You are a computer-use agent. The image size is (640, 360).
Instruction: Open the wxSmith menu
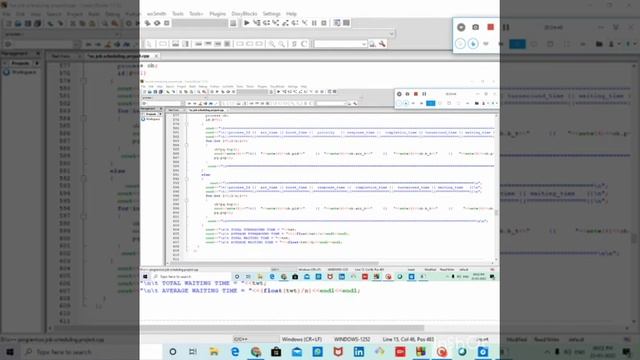pyautogui.click(x=156, y=13)
